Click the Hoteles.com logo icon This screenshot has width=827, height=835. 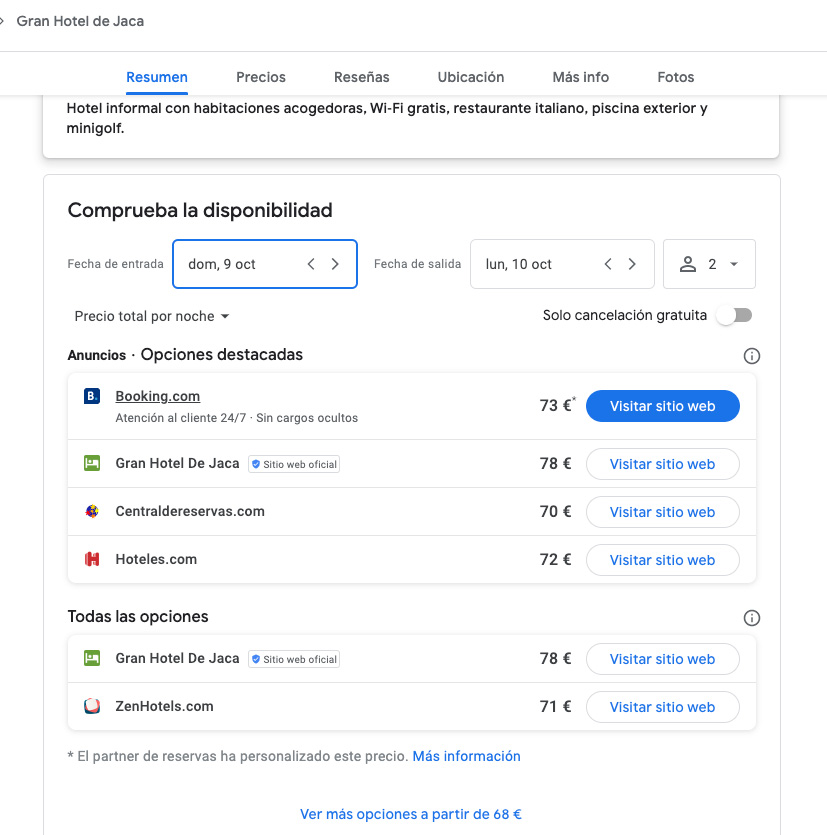click(92, 559)
